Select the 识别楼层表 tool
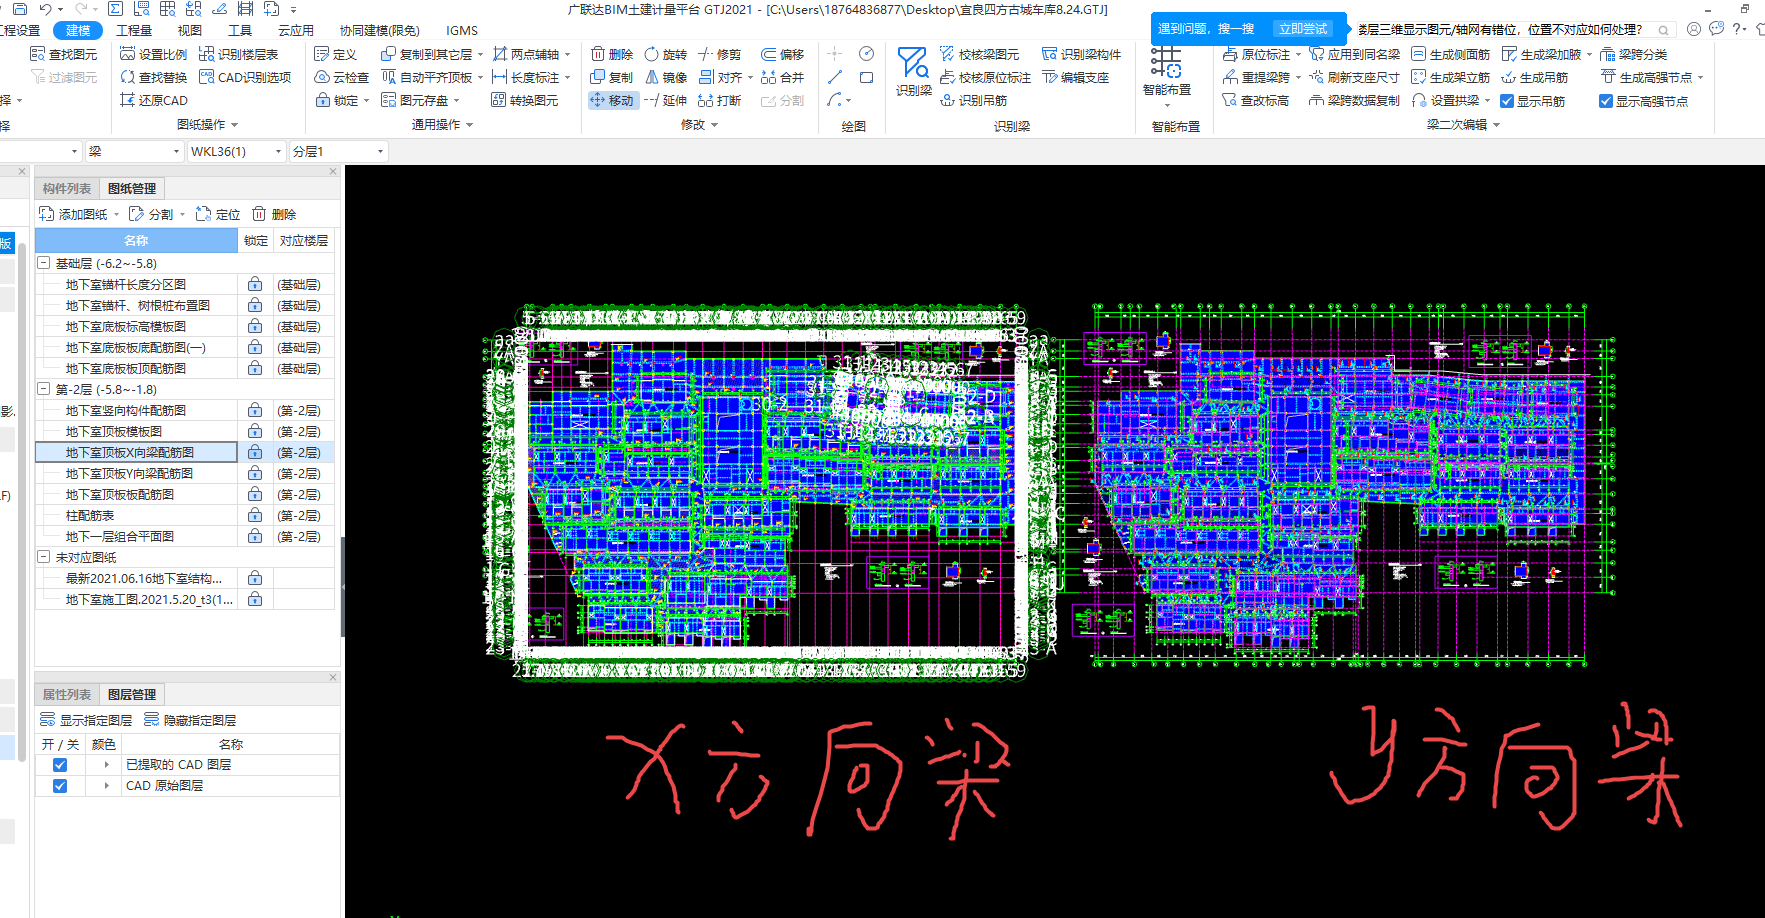Image resolution: width=1765 pixels, height=918 pixels. click(x=238, y=54)
